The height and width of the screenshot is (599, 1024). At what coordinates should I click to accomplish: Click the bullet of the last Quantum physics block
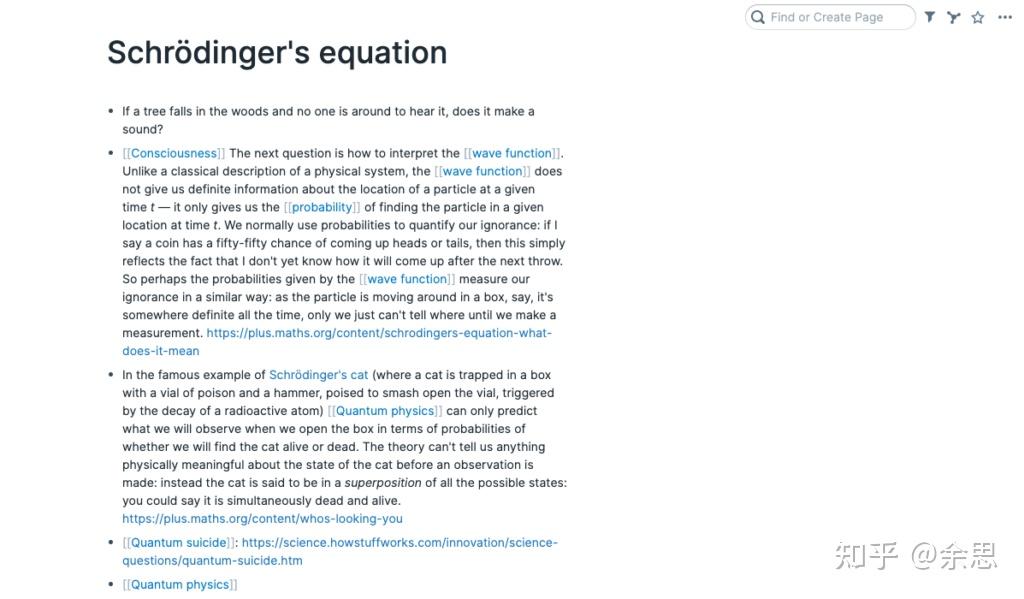click(x=111, y=585)
